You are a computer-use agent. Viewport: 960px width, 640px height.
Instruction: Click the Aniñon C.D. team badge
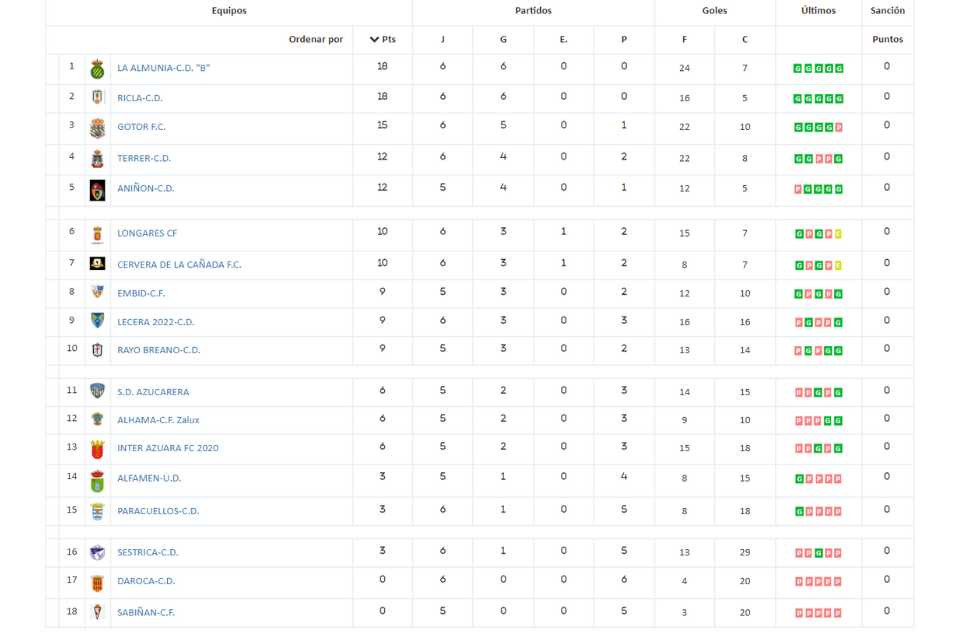coord(97,190)
